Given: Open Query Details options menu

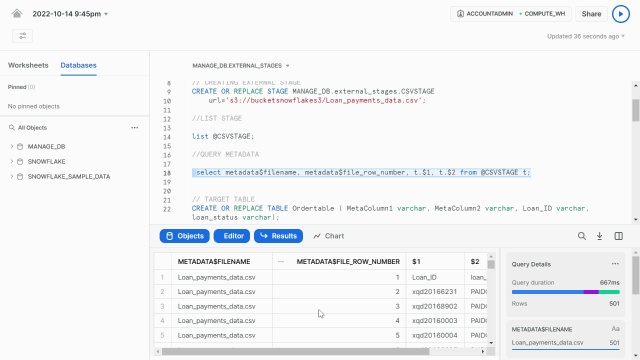Looking at the screenshot, I should 615,264.
